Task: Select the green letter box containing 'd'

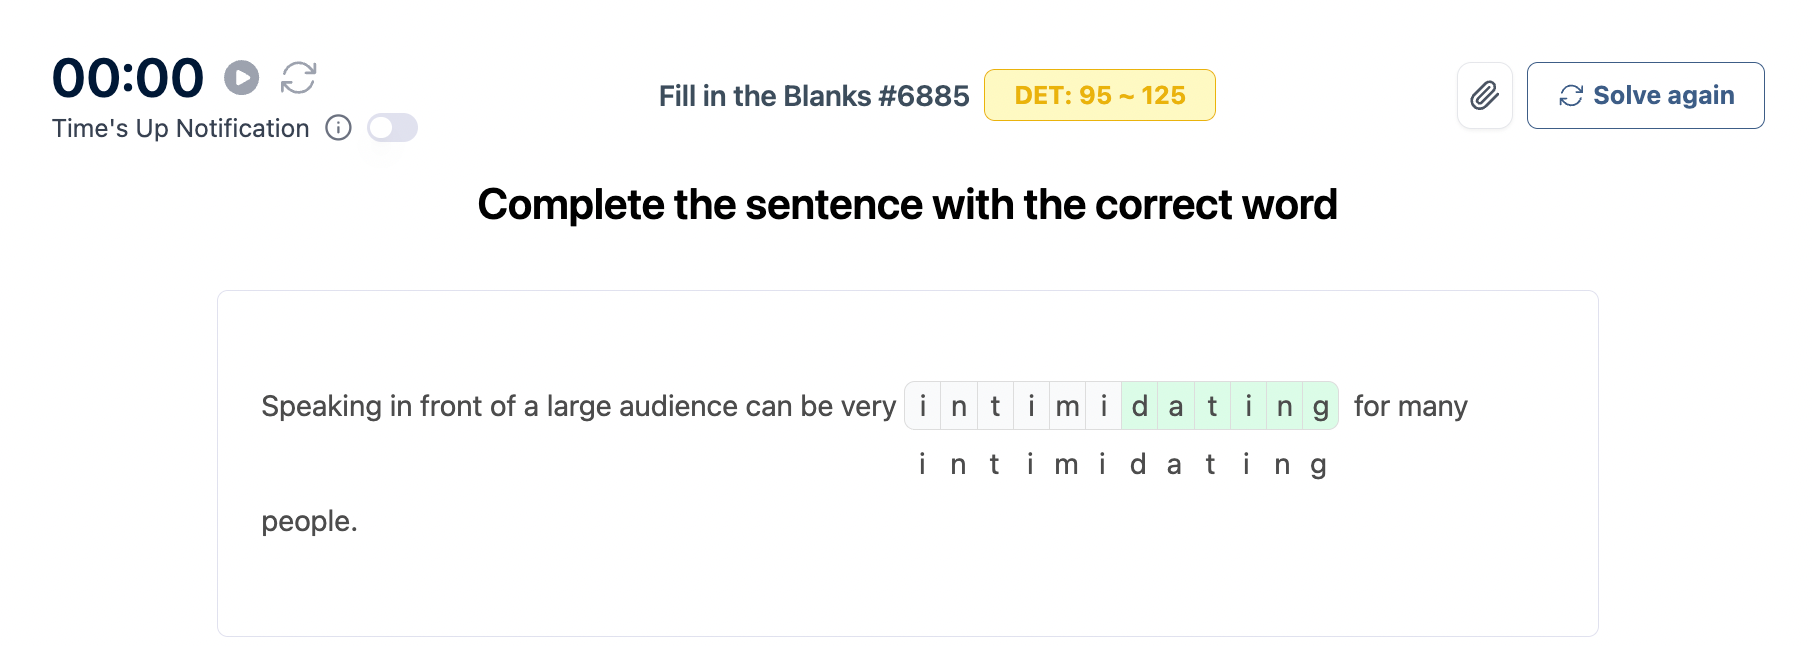Action: (x=1139, y=406)
